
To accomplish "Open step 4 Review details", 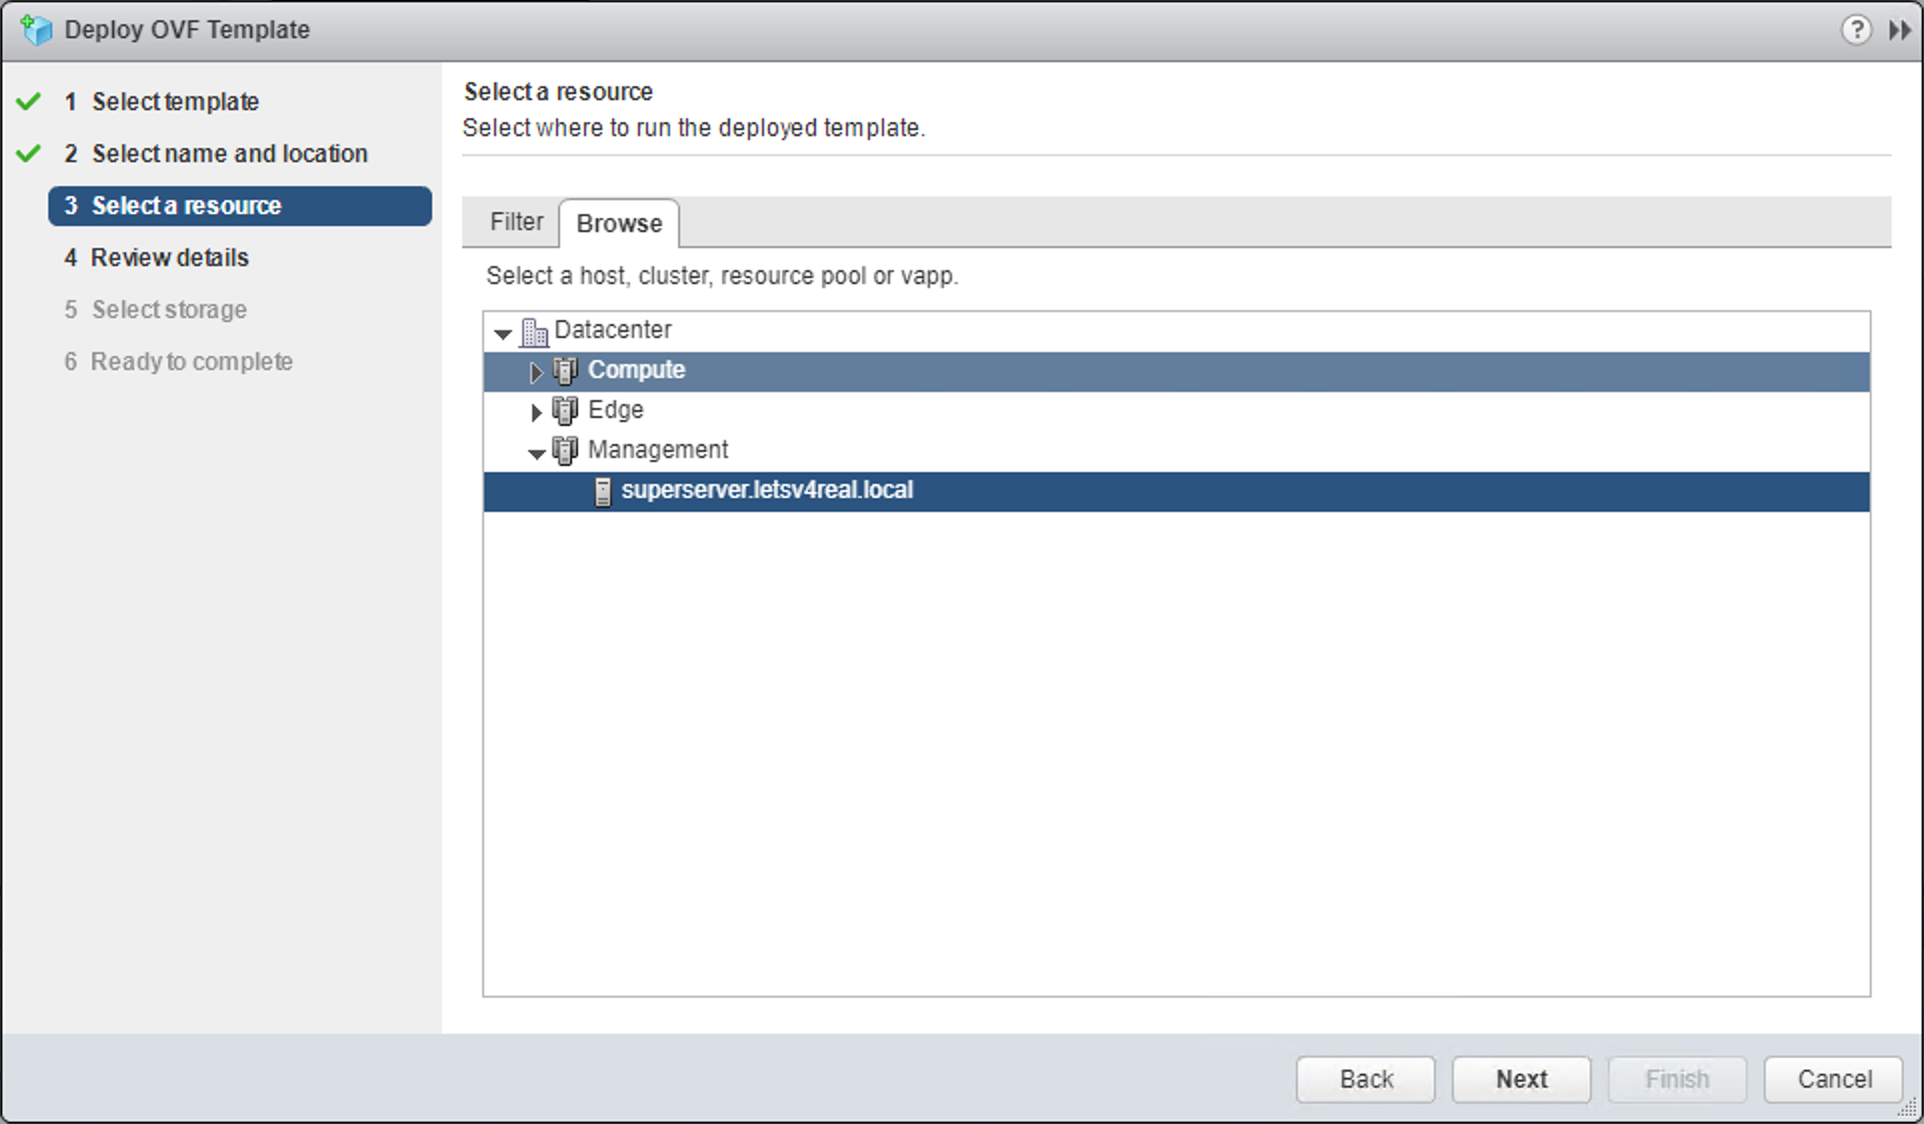I will [x=169, y=258].
